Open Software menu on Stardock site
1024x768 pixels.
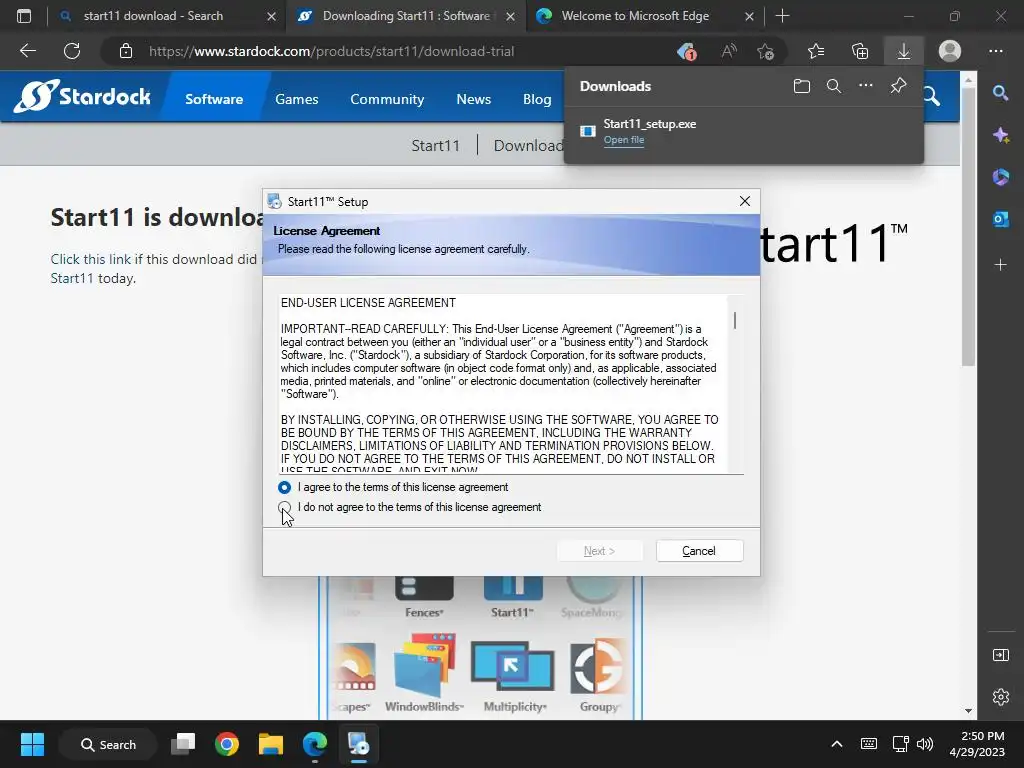214,99
